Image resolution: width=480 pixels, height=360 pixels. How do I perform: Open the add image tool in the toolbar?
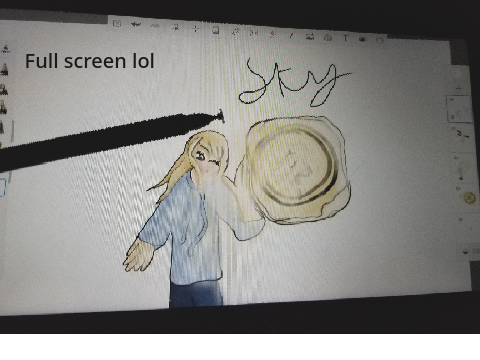[x=310, y=36]
